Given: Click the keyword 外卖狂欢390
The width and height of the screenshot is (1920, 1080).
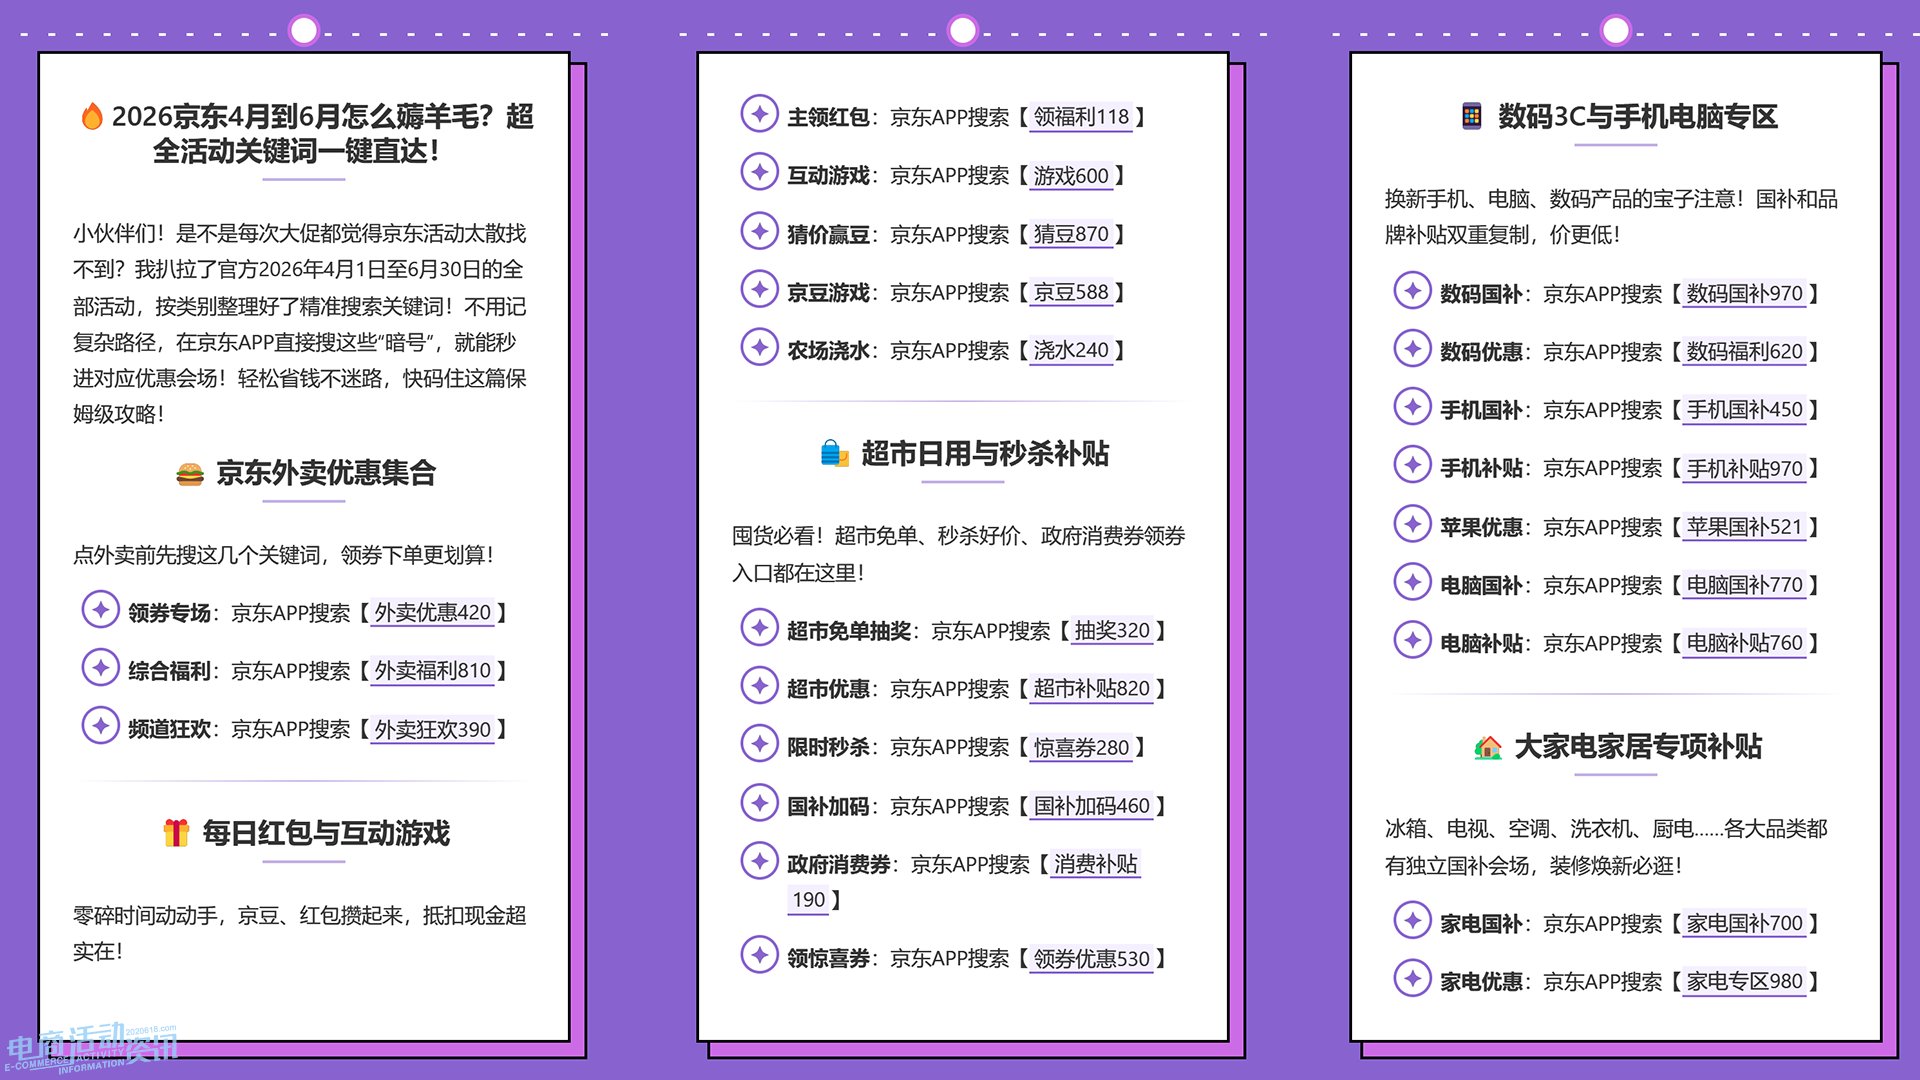Looking at the screenshot, I should pos(433,730).
